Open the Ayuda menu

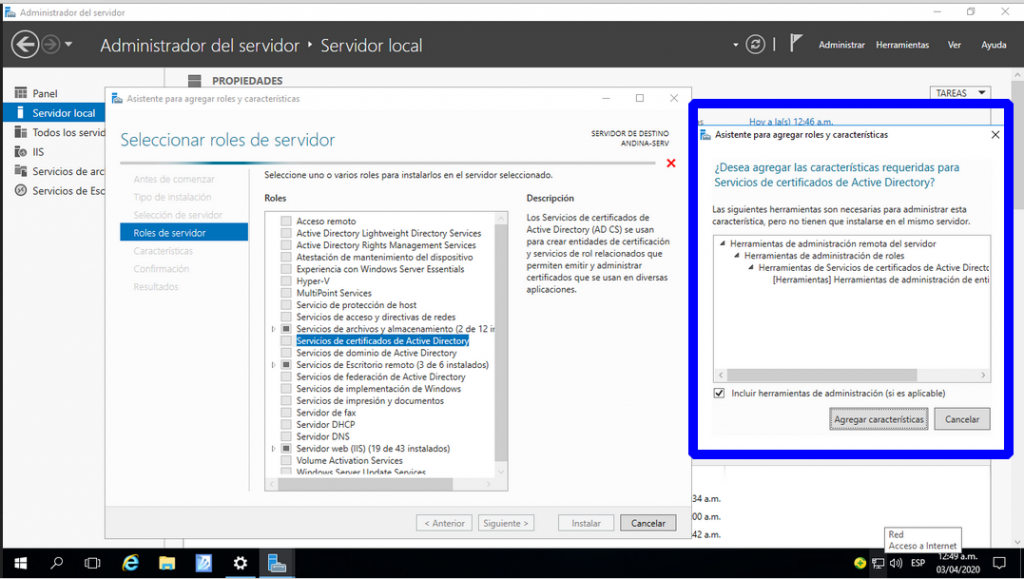tap(993, 45)
